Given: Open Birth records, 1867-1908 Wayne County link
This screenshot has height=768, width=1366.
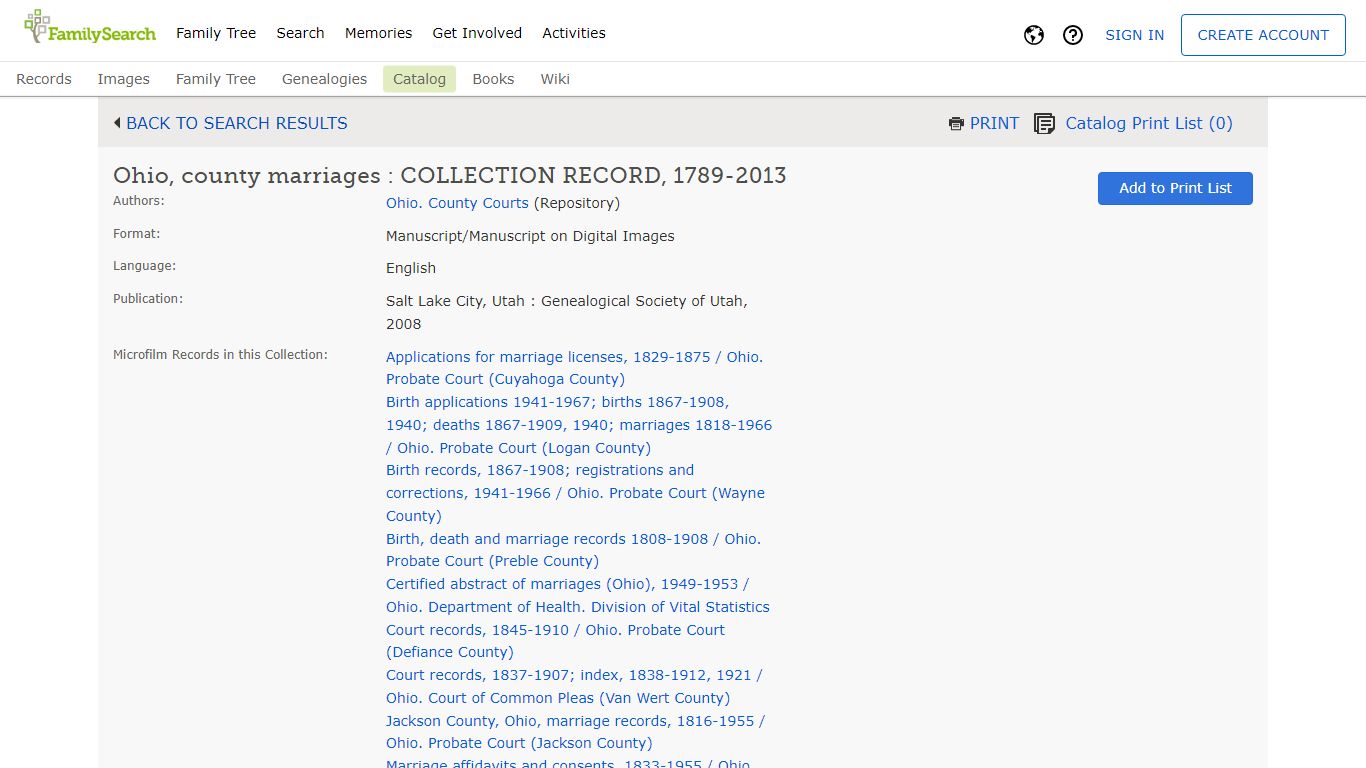Looking at the screenshot, I should (576, 493).
